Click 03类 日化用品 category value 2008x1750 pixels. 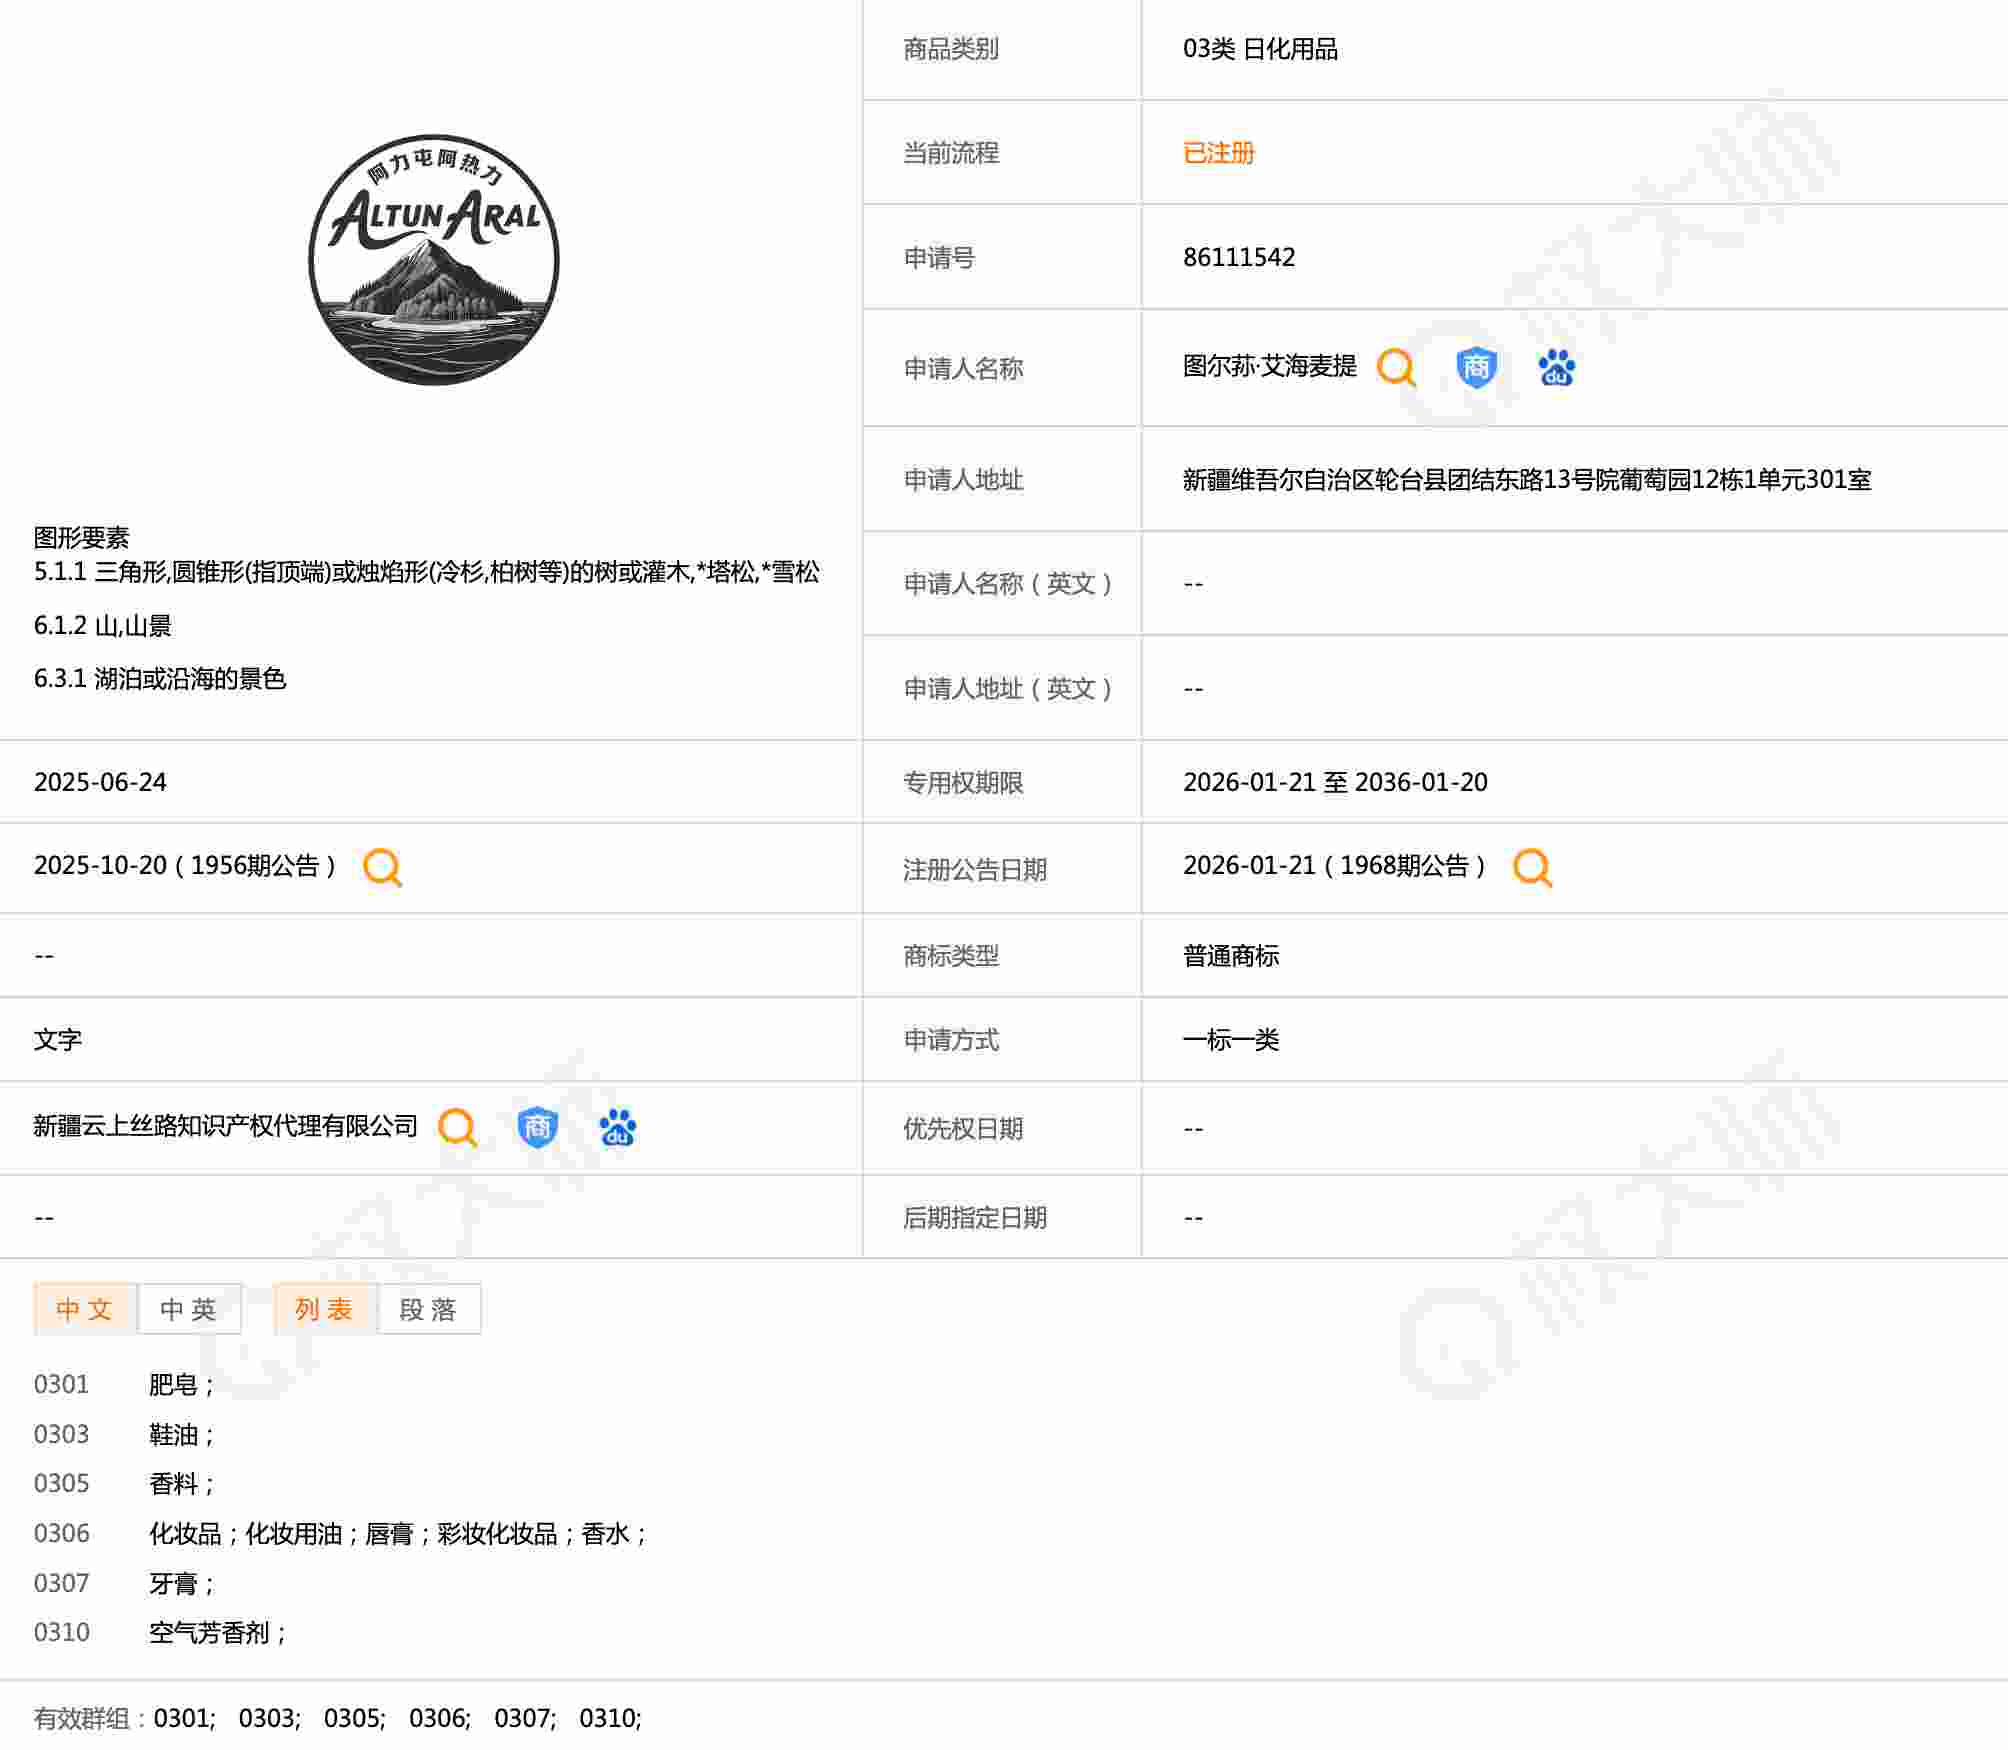click(x=1259, y=49)
